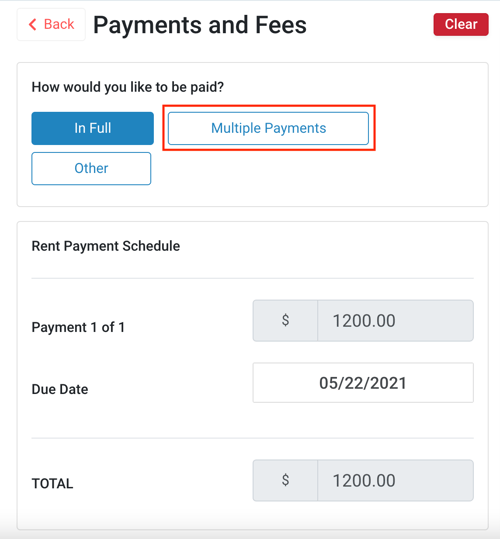
Task: Open the Due Date field showing 05/22/2021
Action: [x=363, y=383]
